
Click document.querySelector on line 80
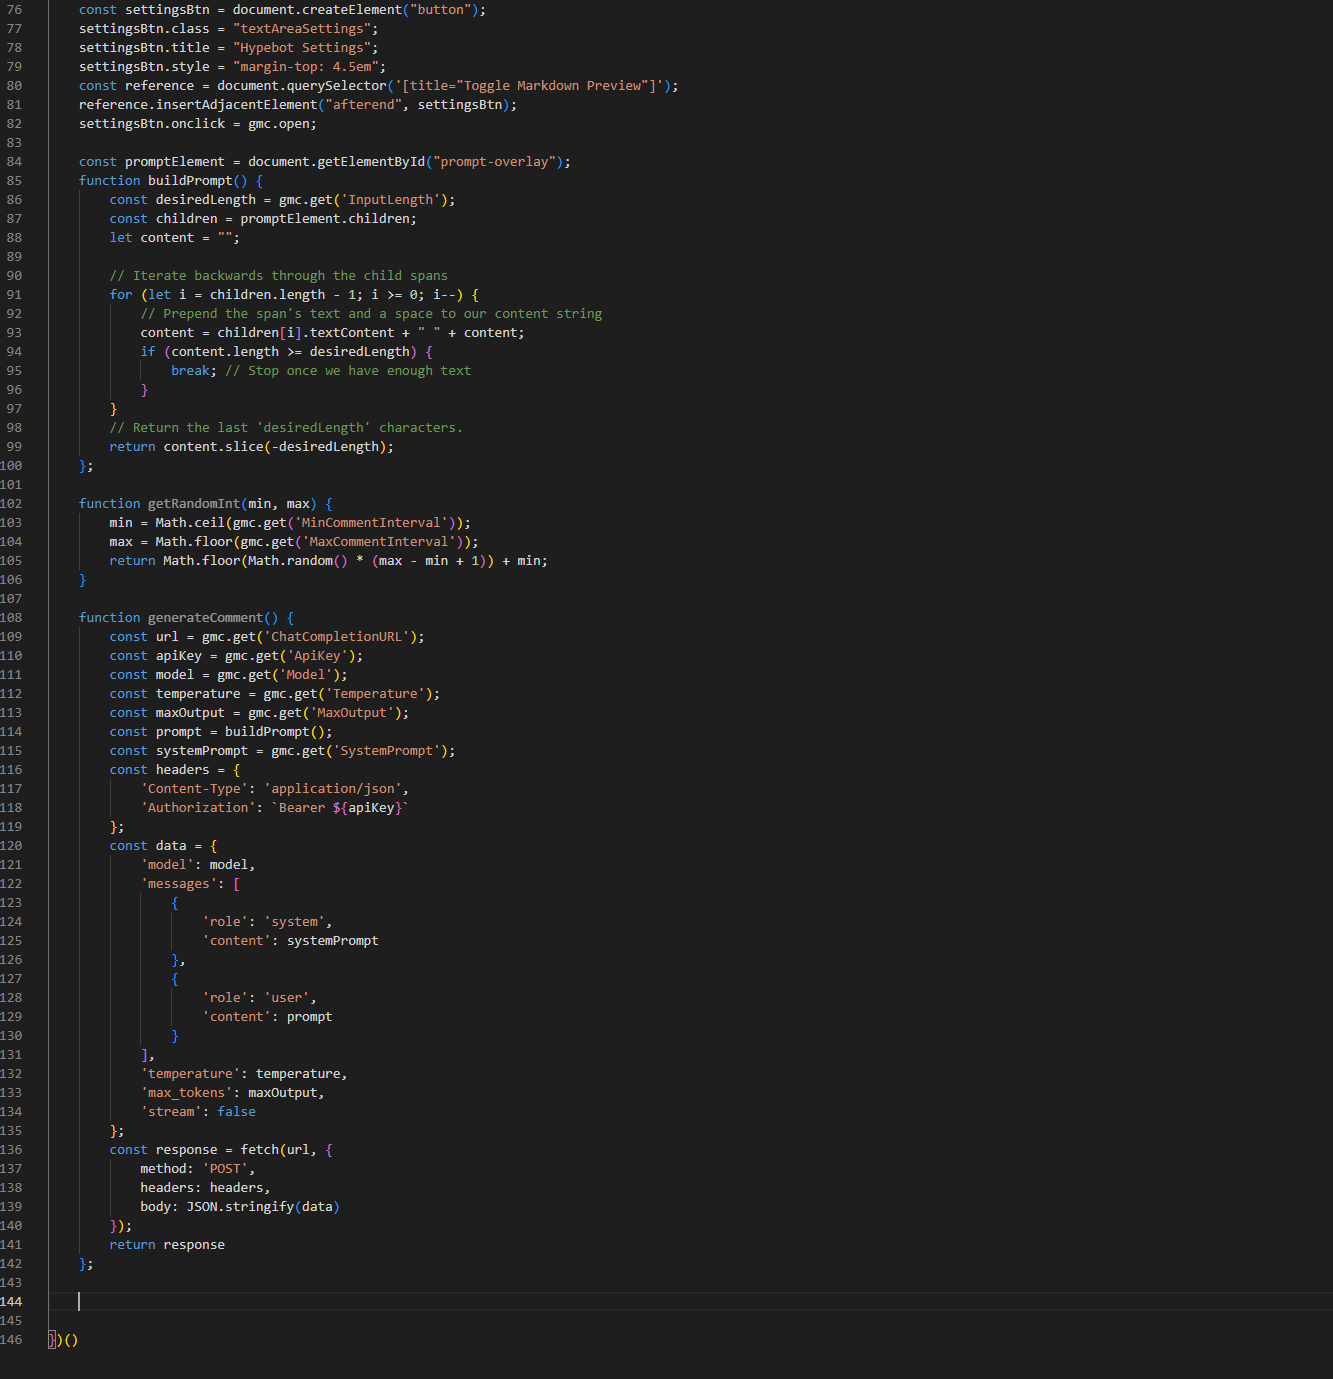click(x=302, y=86)
